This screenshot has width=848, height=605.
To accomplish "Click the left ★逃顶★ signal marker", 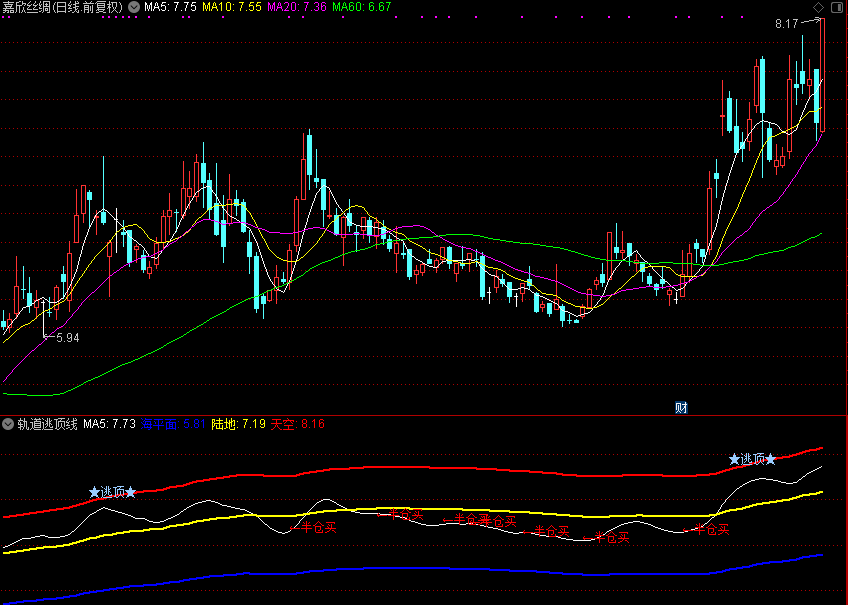I will [112, 492].
